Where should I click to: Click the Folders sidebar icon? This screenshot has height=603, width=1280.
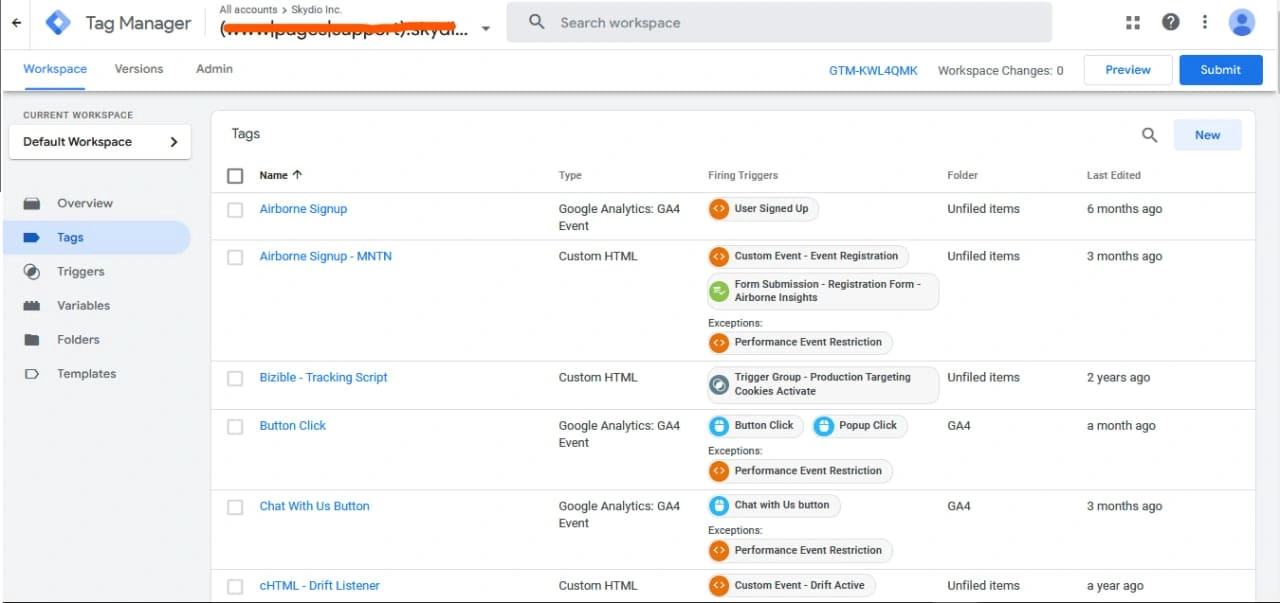[32, 339]
